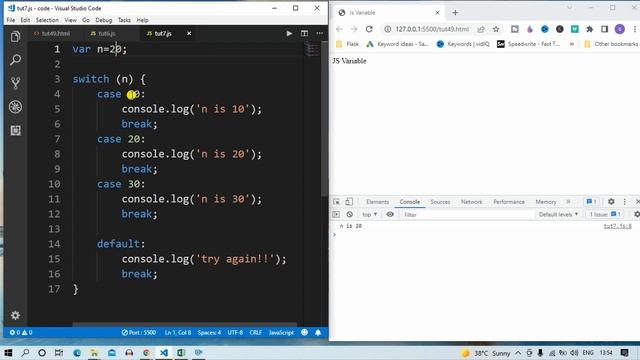Expand the hidden bookmarks chevron
Viewport: 640px width, 360px height.
pos(572,44)
